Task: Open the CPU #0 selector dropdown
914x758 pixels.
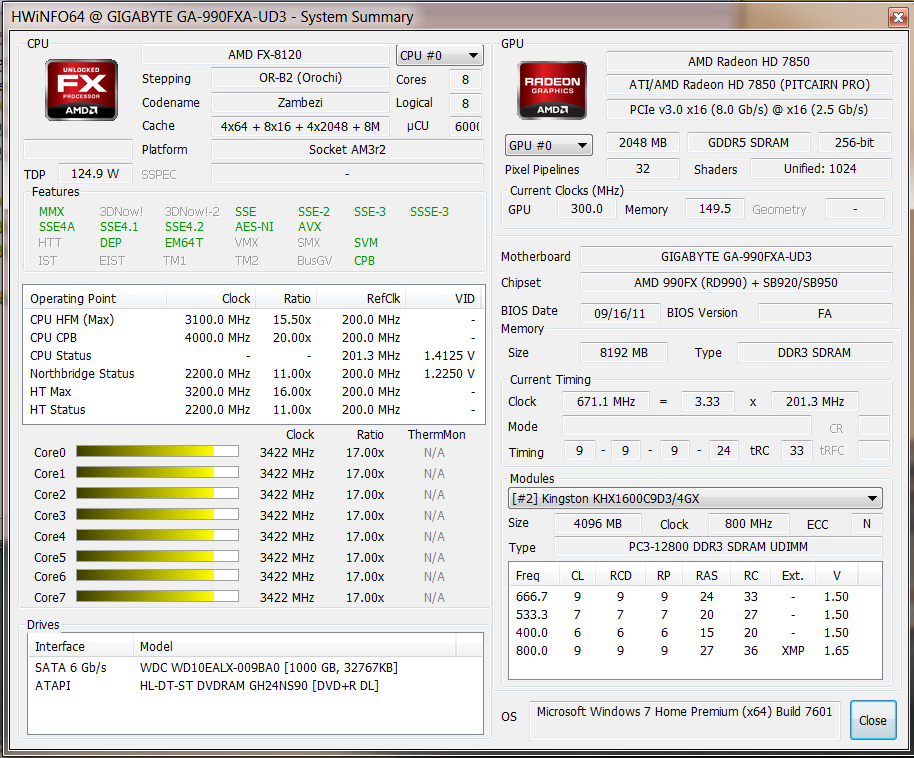Action: coord(440,55)
